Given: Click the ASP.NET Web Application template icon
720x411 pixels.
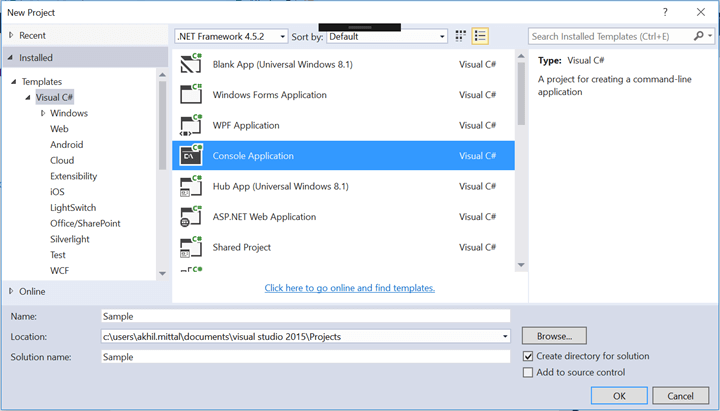Looking at the screenshot, I should 191,216.
